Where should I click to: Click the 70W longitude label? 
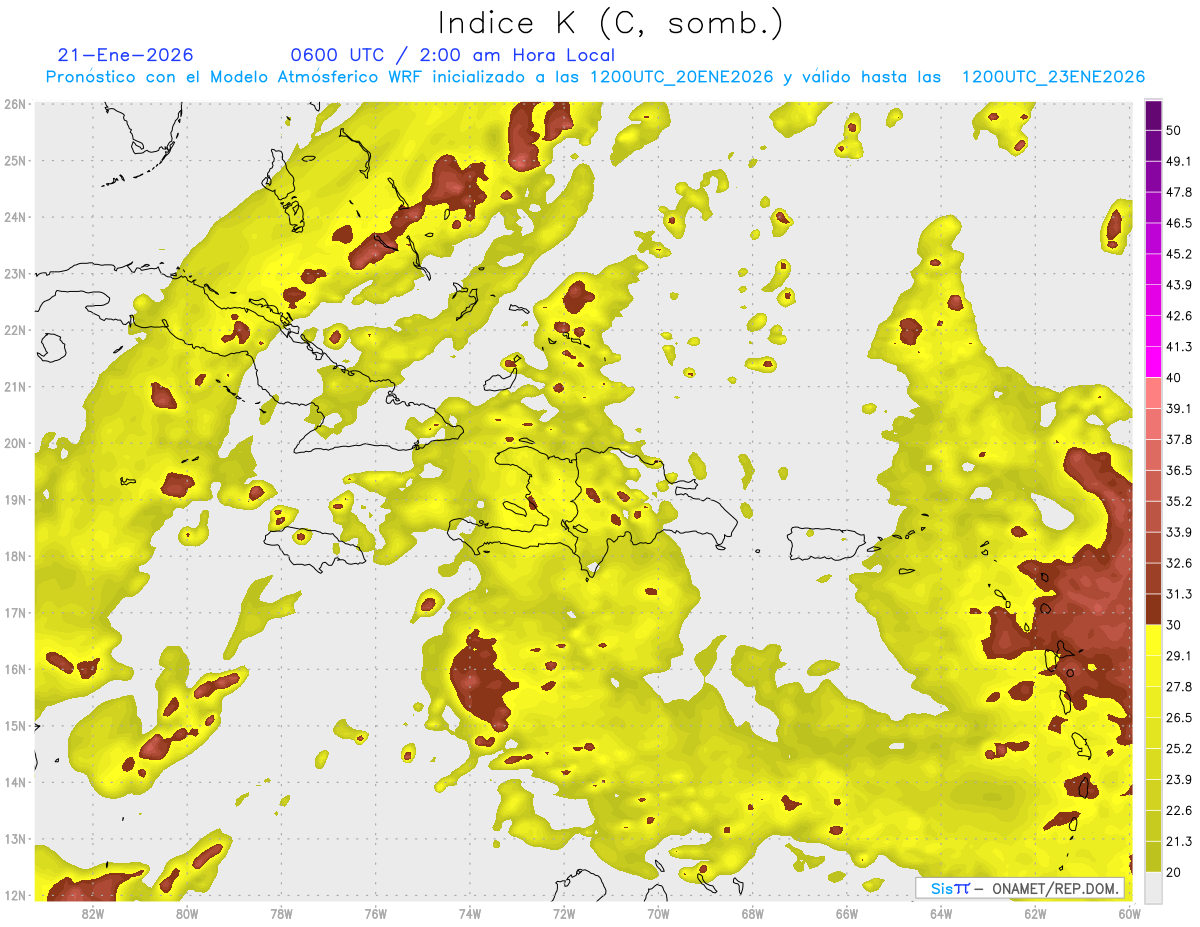(658, 913)
